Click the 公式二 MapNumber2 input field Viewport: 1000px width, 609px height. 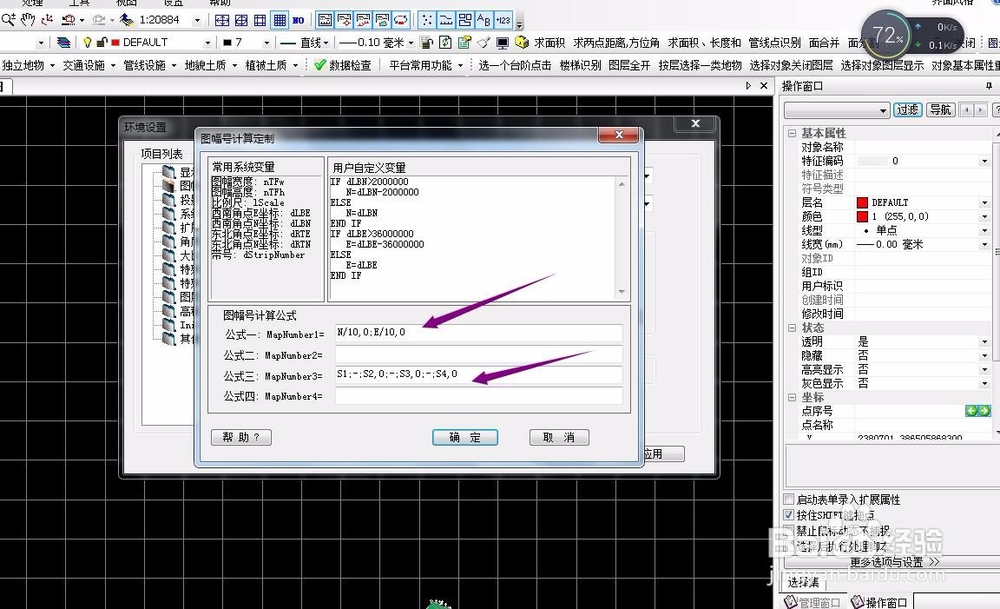coord(478,355)
